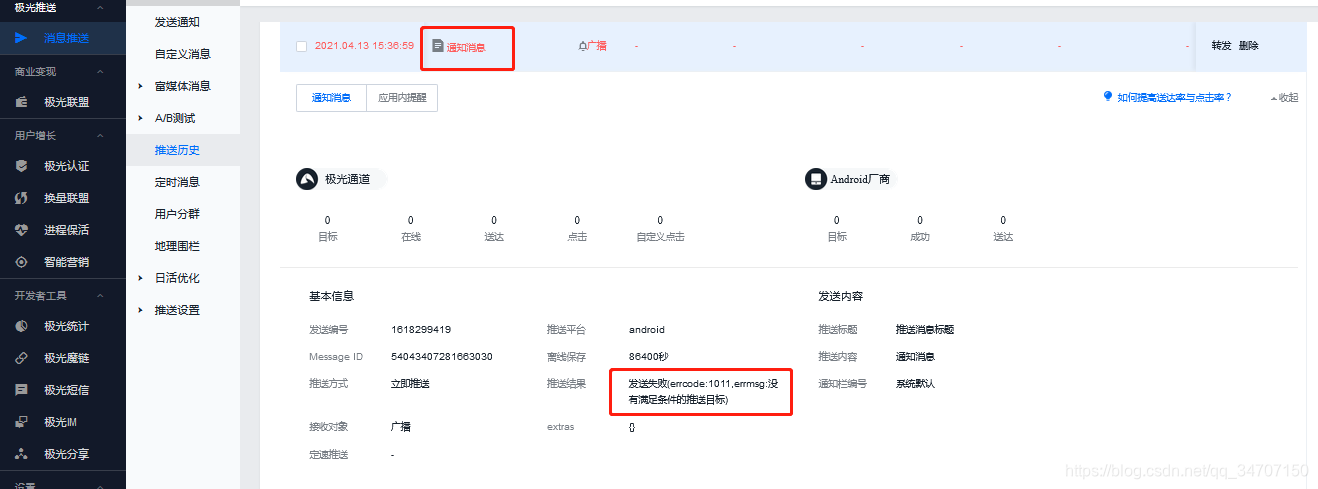Click the 极光魔链 link icon

click(21, 358)
